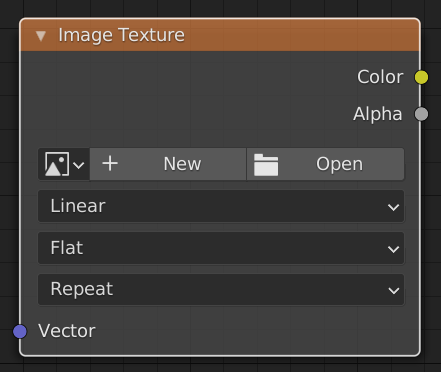441x372 pixels.
Task: Click the Vector input label
Action: (67, 331)
